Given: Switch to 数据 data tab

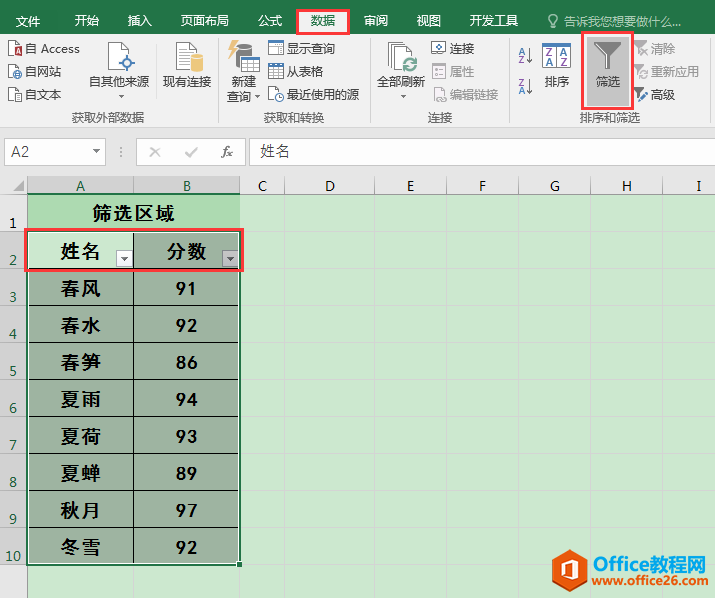Looking at the screenshot, I should 323,21.
